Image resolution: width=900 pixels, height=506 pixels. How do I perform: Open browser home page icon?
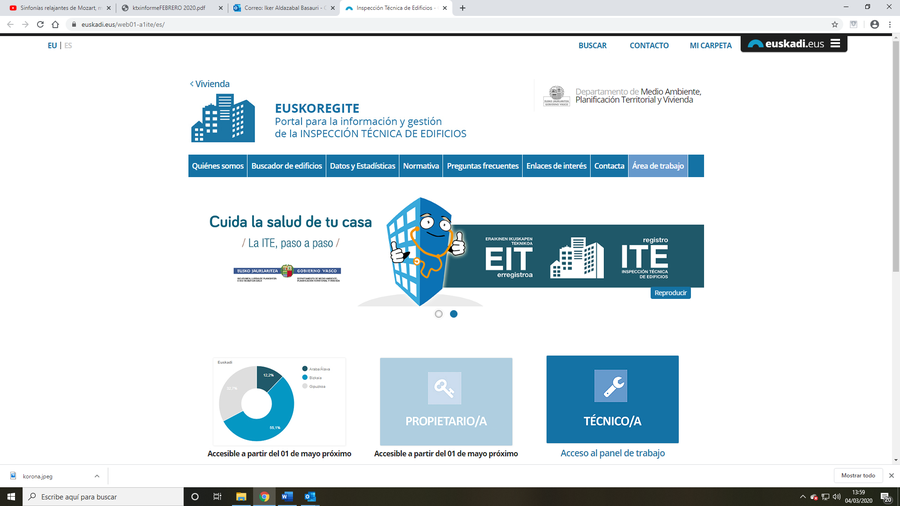pyautogui.click(x=55, y=25)
